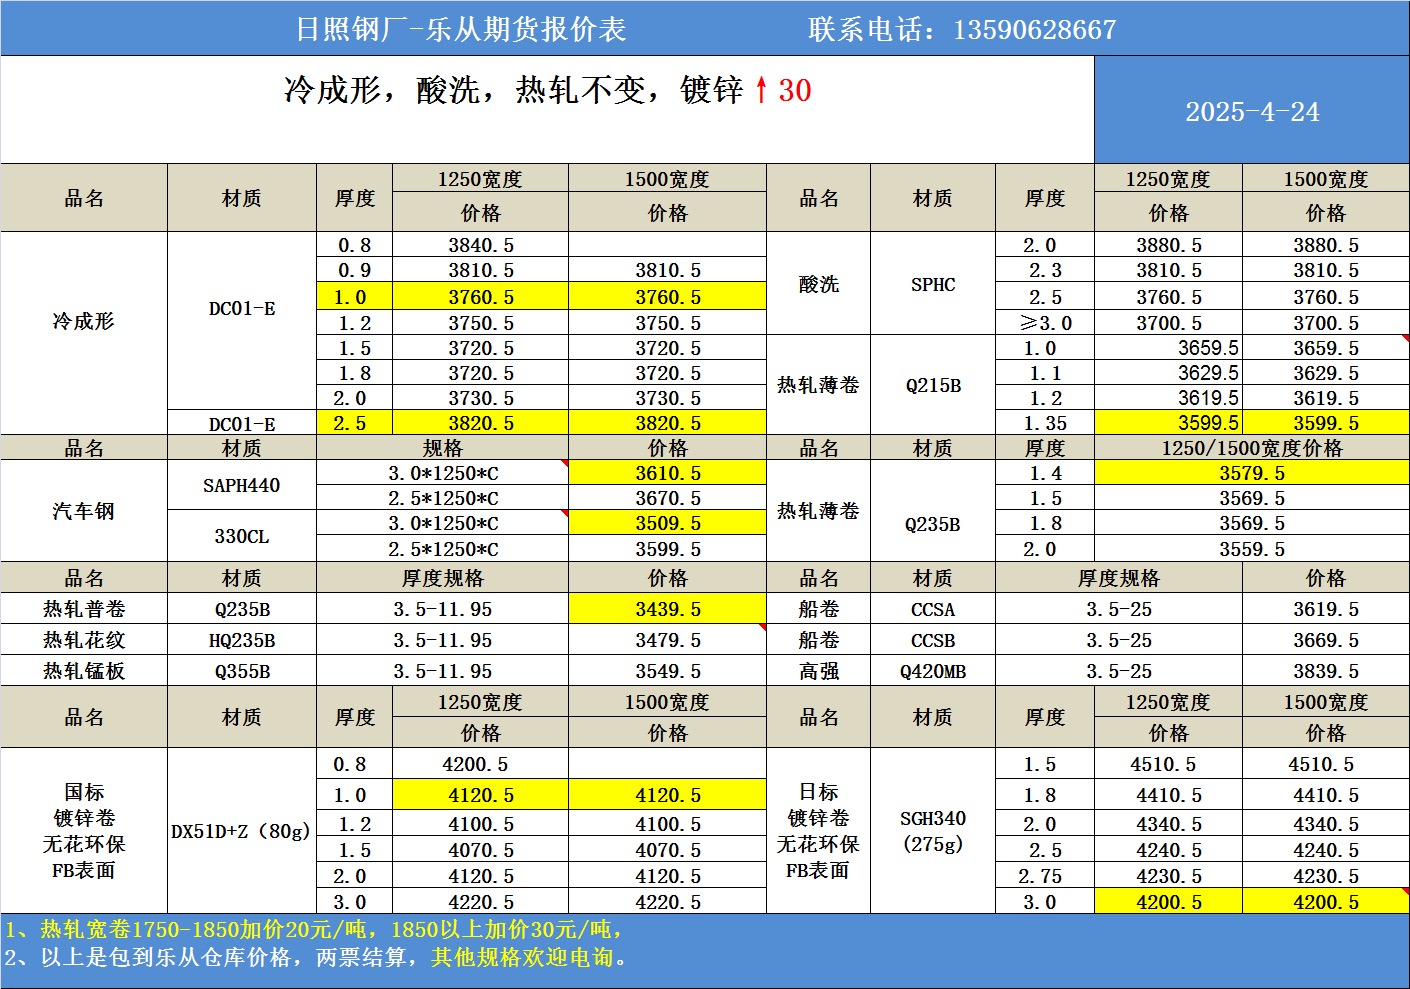Click the 2.75 thickness cell
Image resolution: width=1410 pixels, height=989 pixels.
tap(1045, 876)
